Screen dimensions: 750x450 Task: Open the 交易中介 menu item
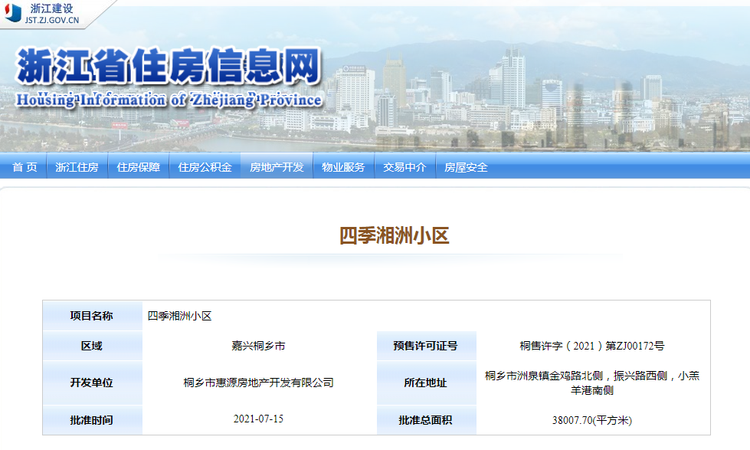[404, 167]
